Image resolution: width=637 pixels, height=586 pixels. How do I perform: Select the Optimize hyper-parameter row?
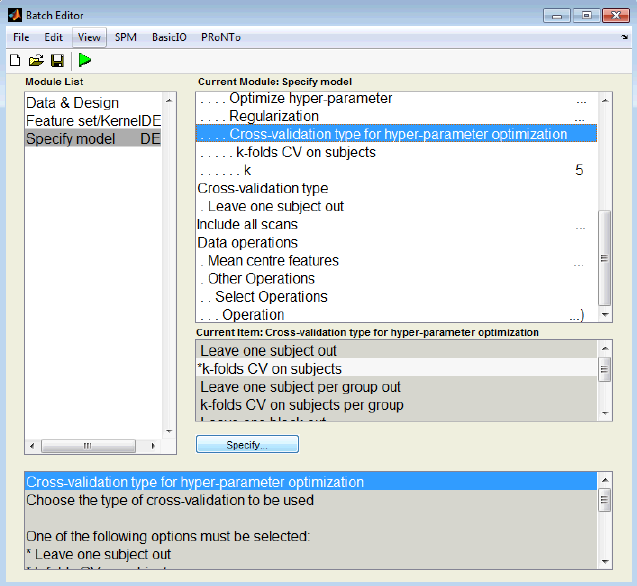(396, 98)
